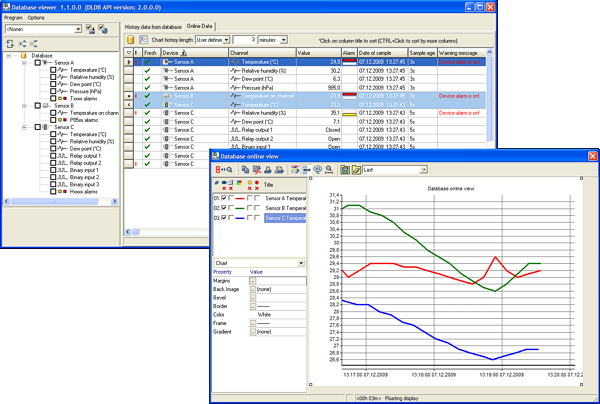Click the eye visibility column header icon
Viewport: 600px width, 404px height.
point(224,183)
